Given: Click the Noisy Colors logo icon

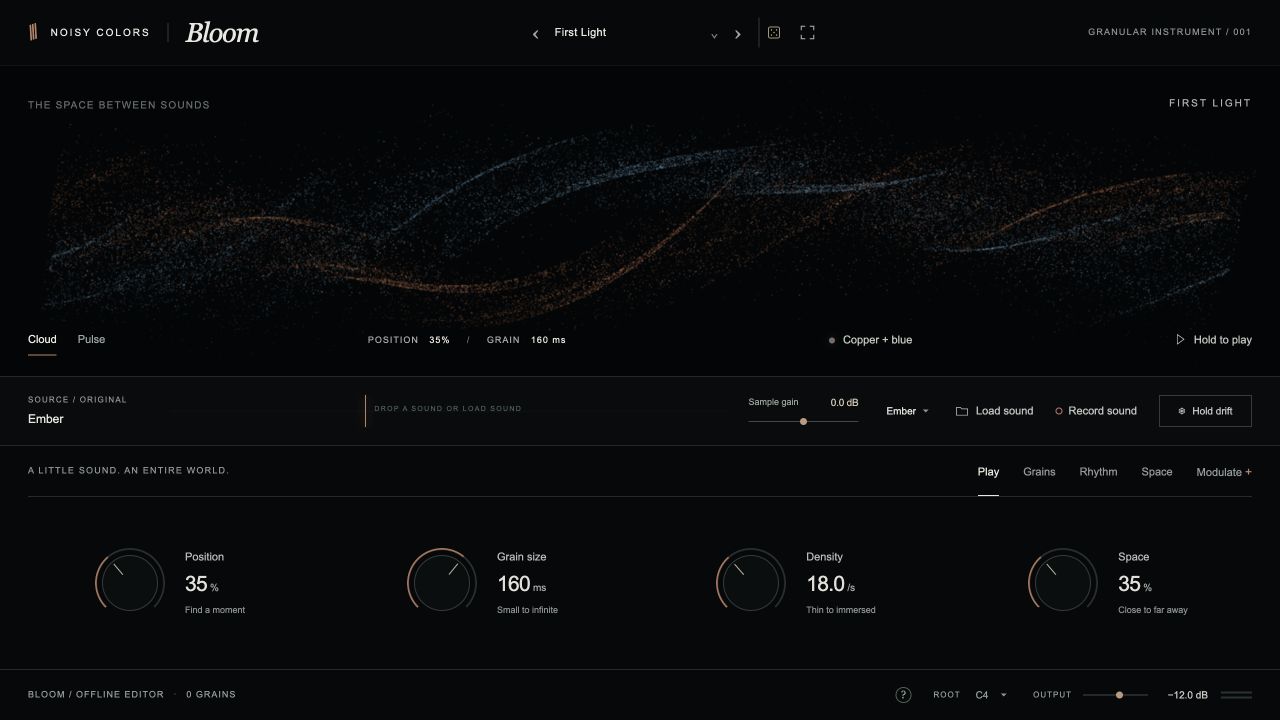Looking at the screenshot, I should click(x=33, y=32).
